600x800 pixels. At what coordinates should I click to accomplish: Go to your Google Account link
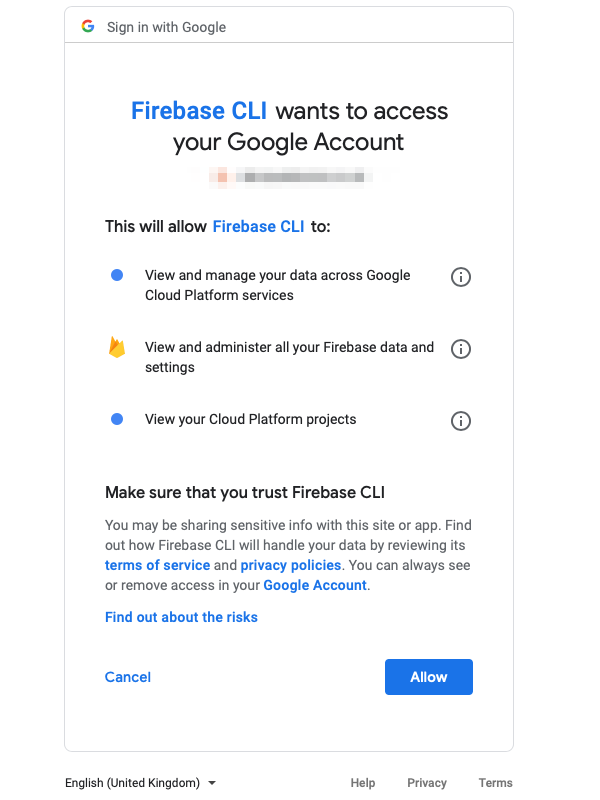pos(314,585)
